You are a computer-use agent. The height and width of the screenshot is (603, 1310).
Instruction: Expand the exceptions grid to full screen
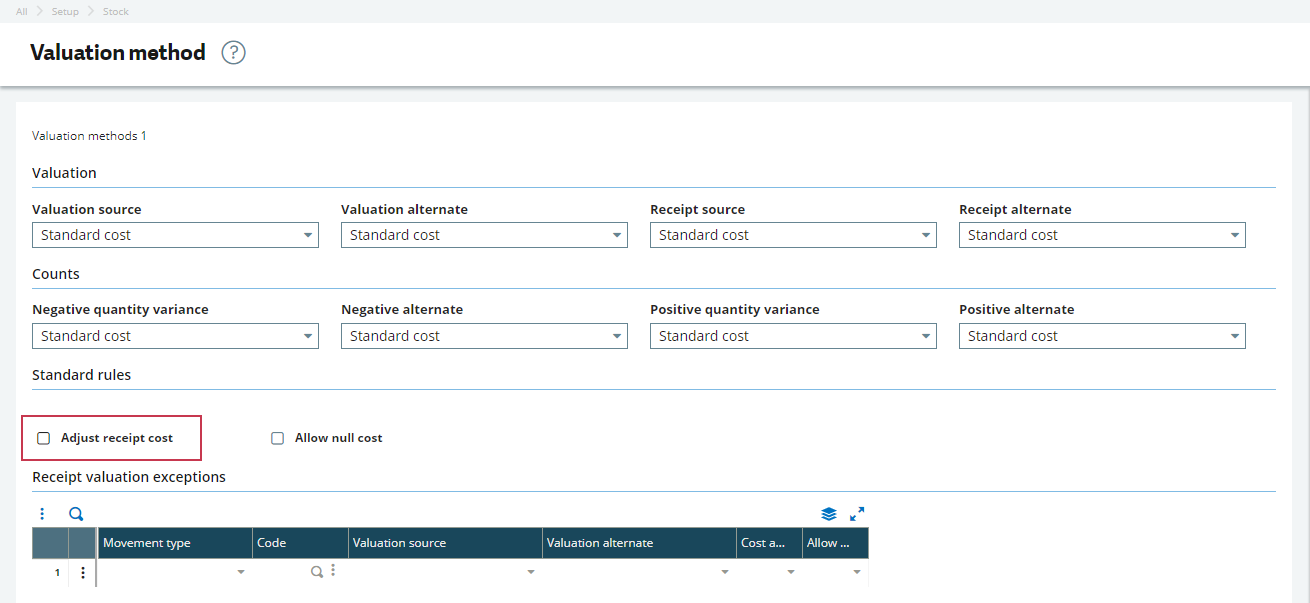point(857,514)
